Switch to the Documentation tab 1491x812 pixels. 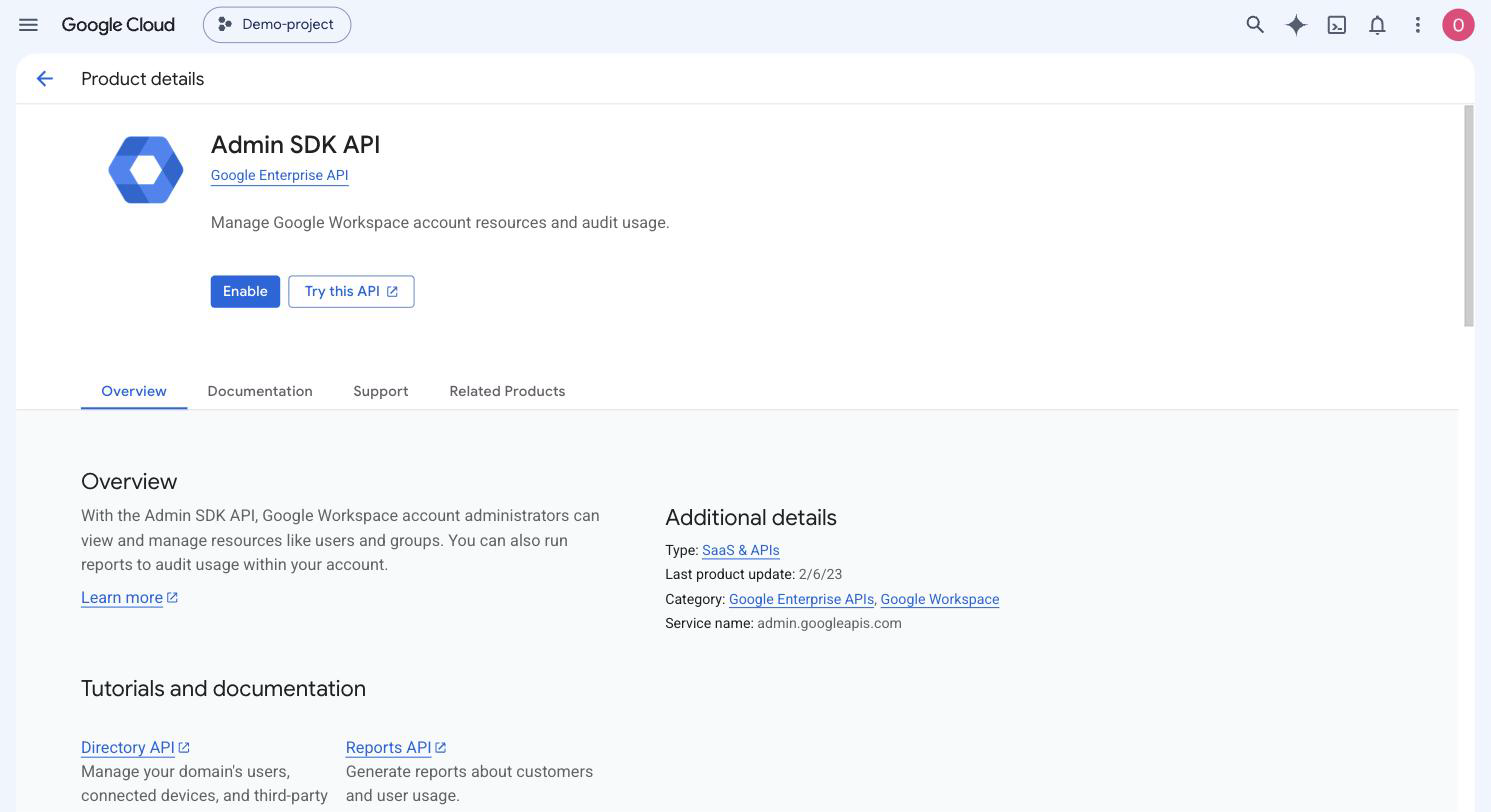(260, 391)
